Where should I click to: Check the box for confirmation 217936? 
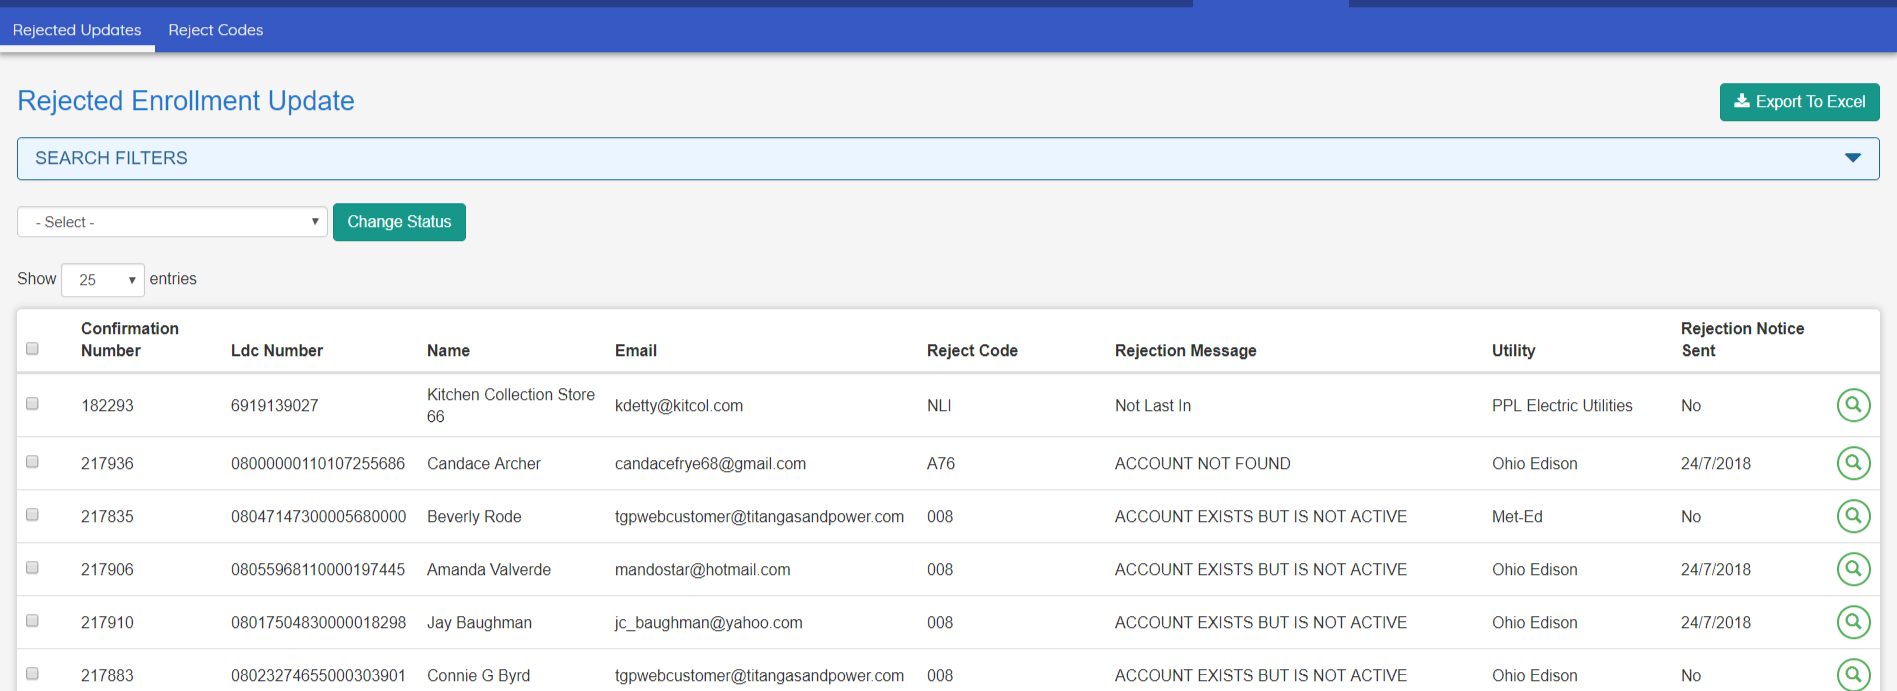pyautogui.click(x=32, y=462)
